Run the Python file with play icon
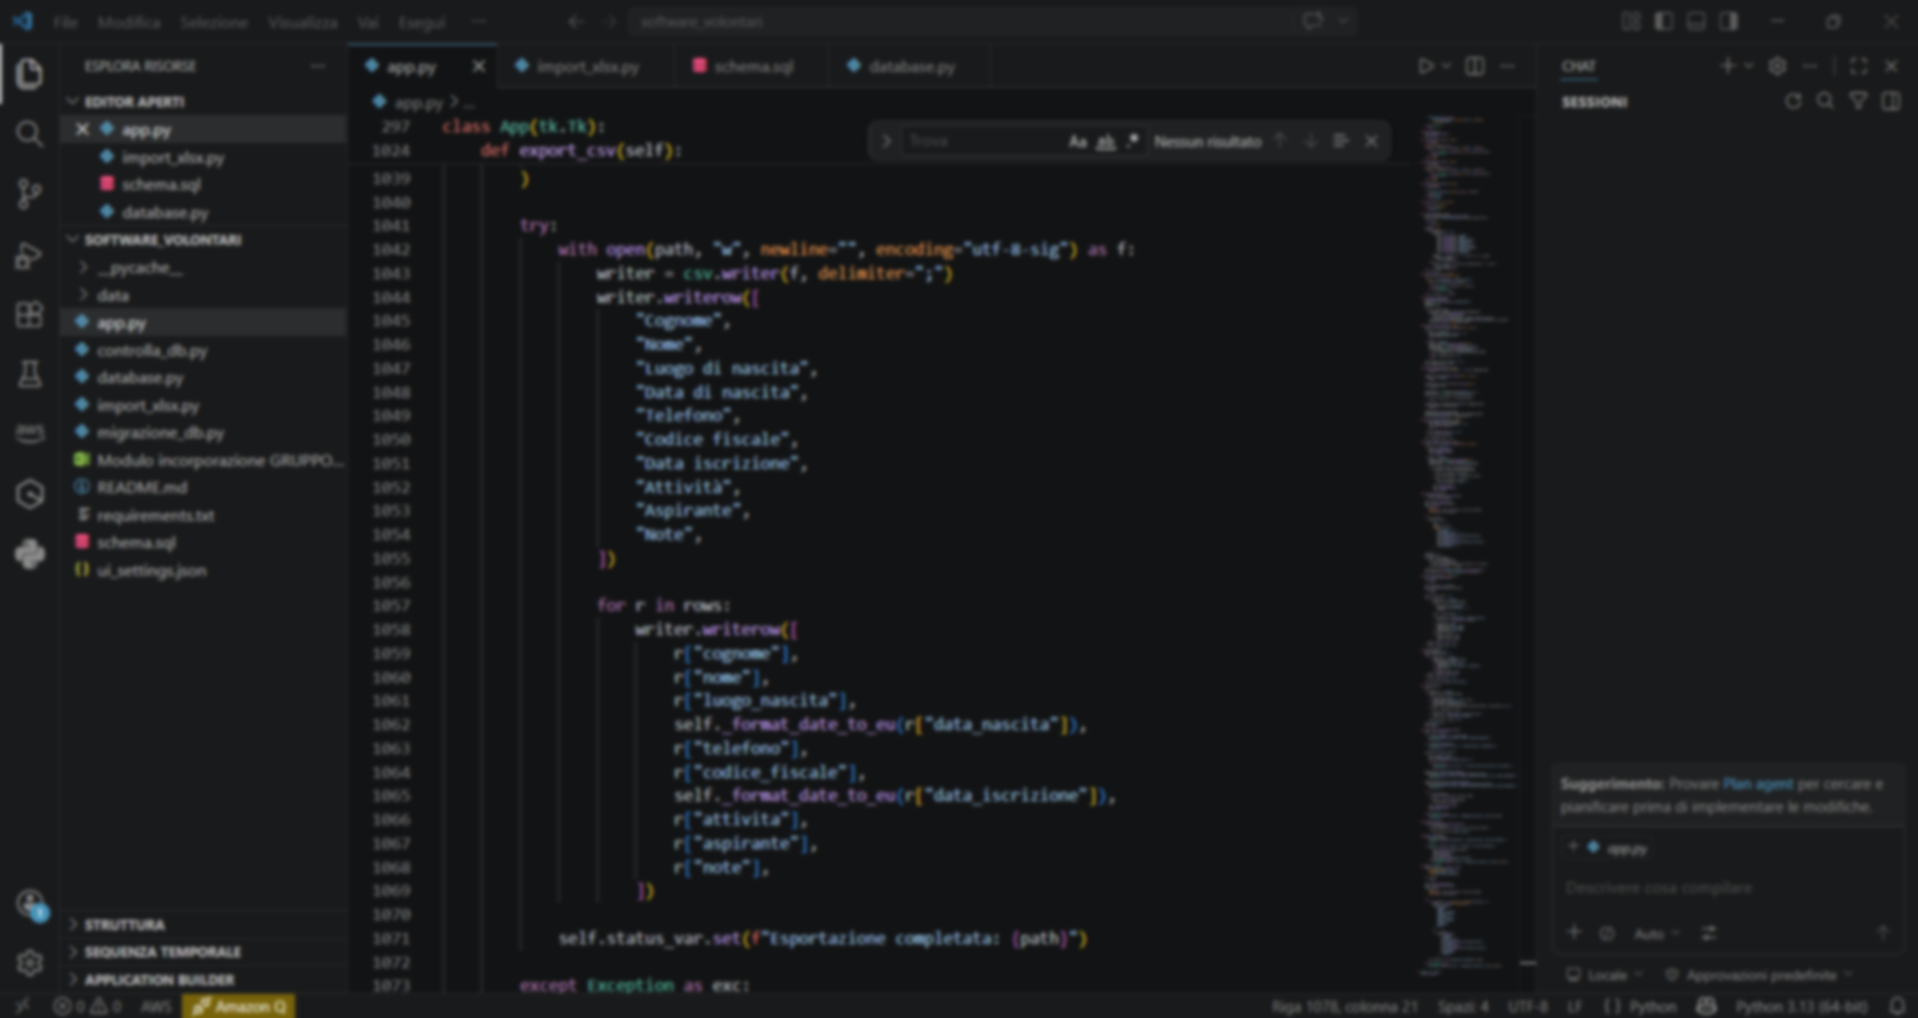The width and height of the screenshot is (1918, 1018). coord(1426,66)
